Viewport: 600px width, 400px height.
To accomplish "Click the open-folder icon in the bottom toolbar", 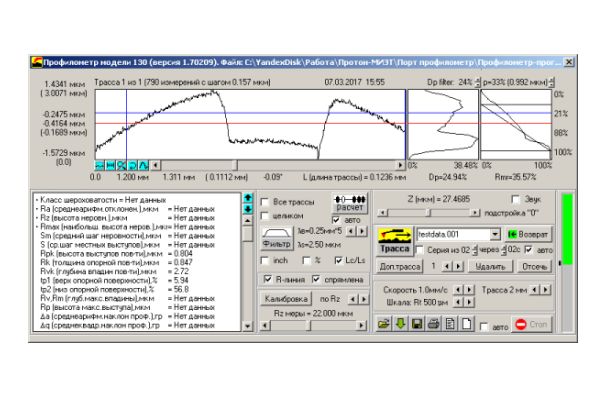I will tap(384, 324).
